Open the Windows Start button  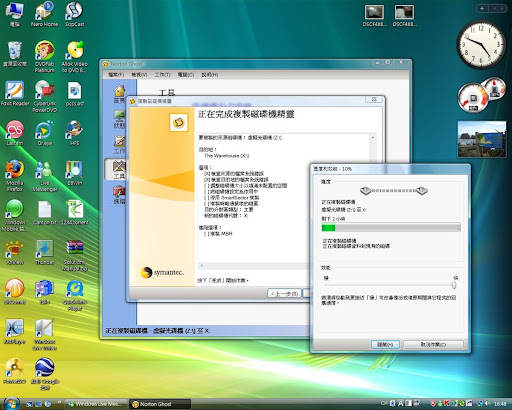point(11,403)
